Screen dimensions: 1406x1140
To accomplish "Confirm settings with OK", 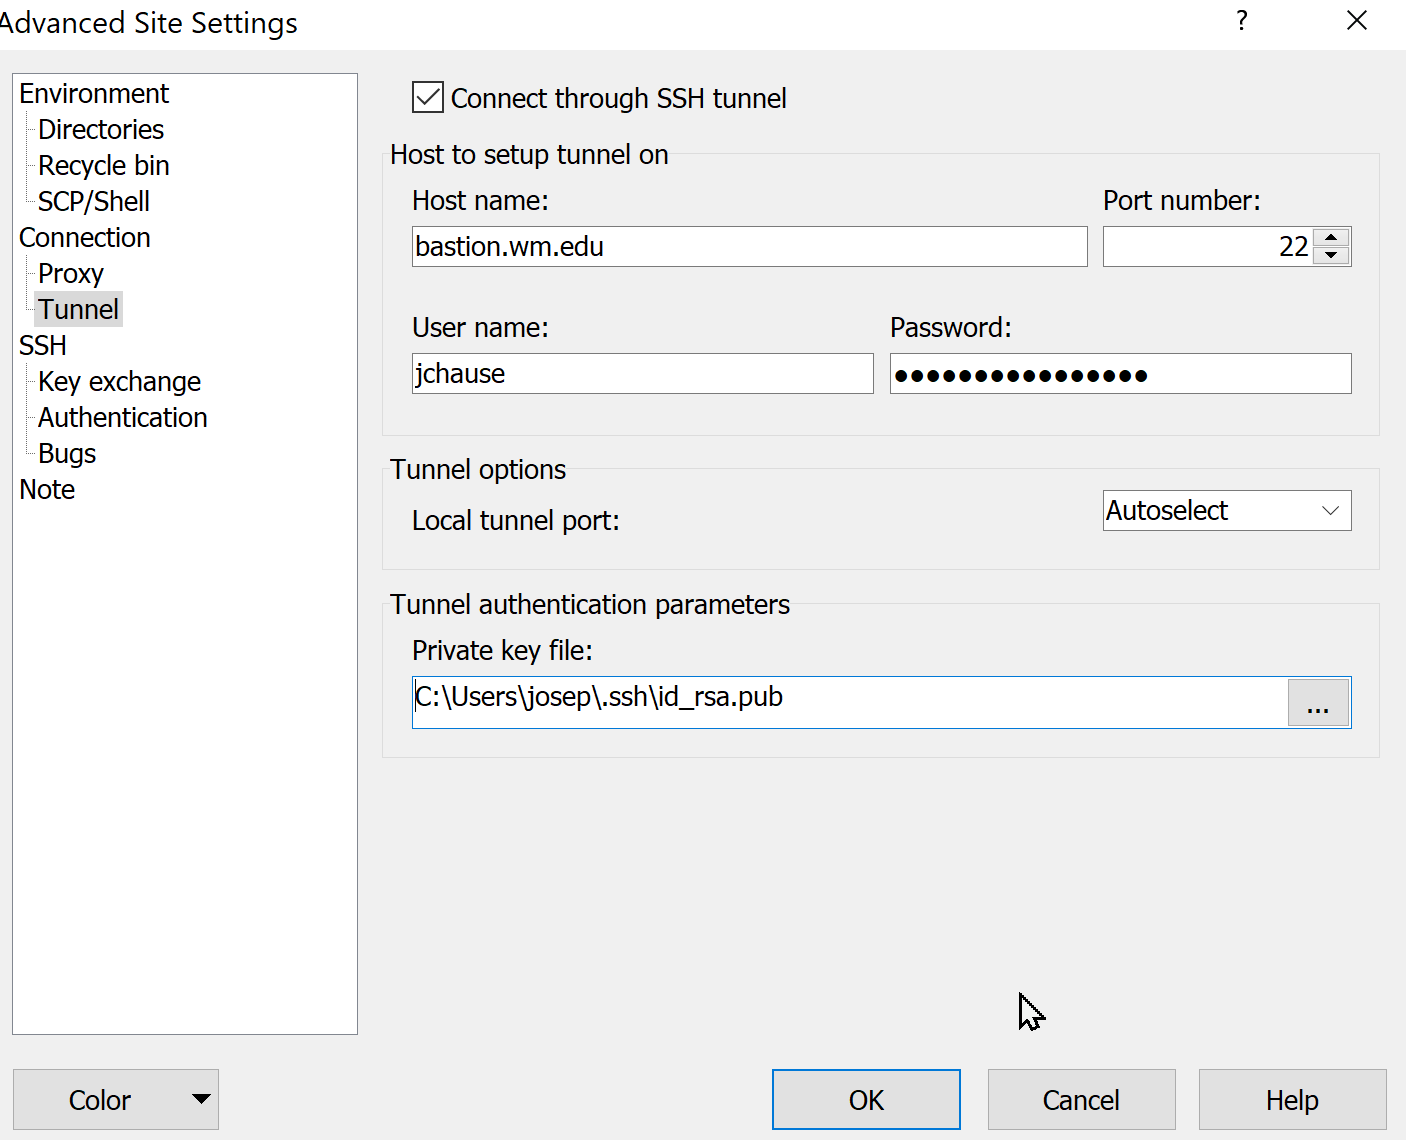I will click(x=866, y=1100).
